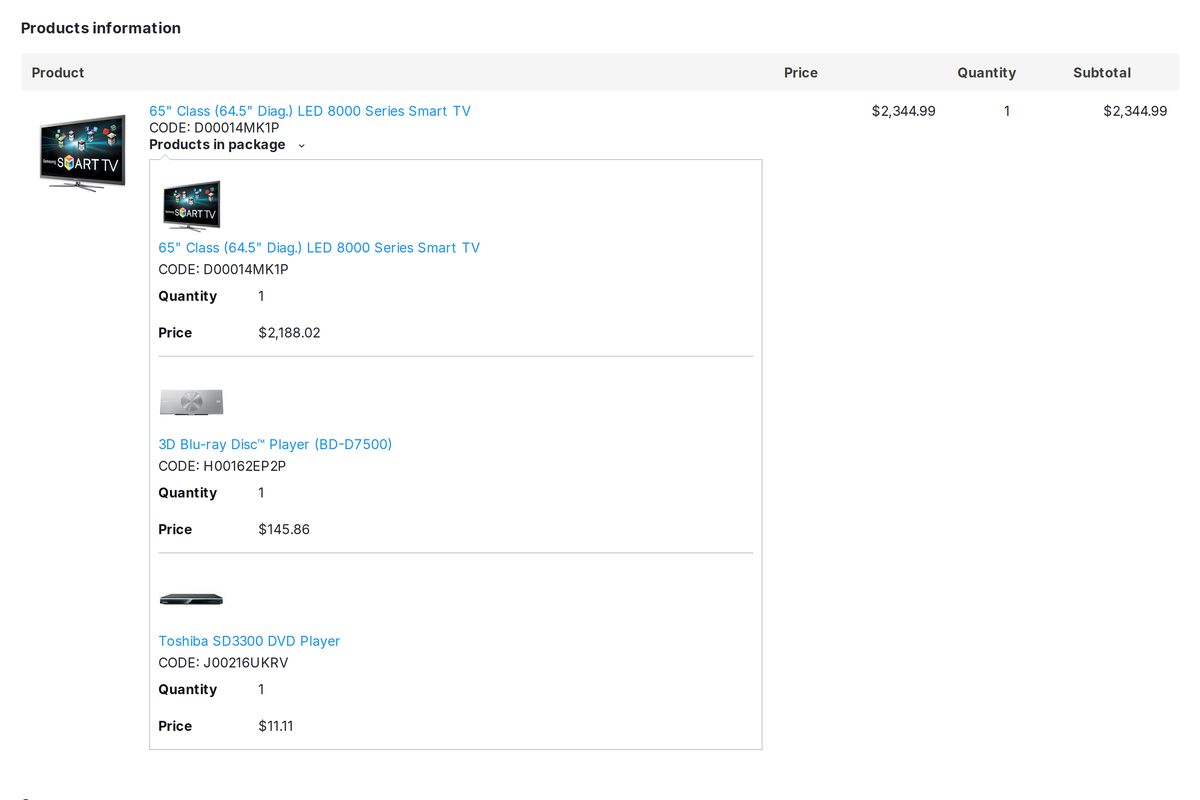Click the large Smart TV product thumbnail
Image resolution: width=1200 pixels, height=800 pixels.
(83, 152)
